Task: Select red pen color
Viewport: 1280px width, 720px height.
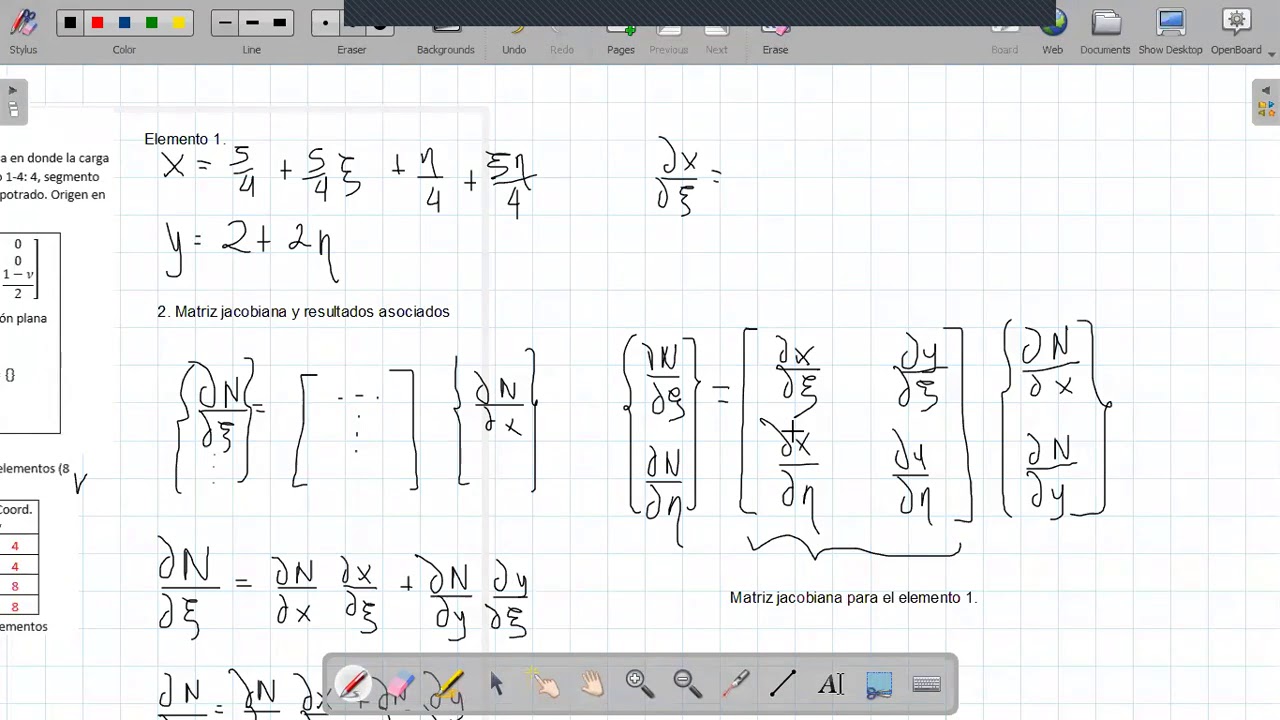Action: tap(97, 23)
